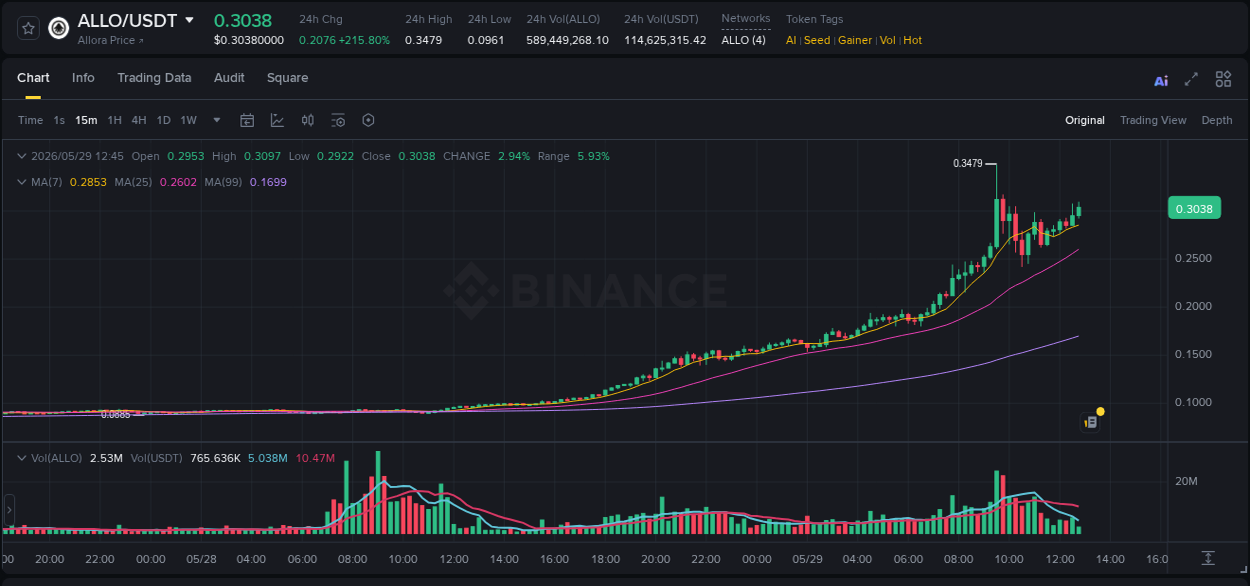Open the Ai assistant icon
The width and height of the screenshot is (1250, 586).
1161,80
